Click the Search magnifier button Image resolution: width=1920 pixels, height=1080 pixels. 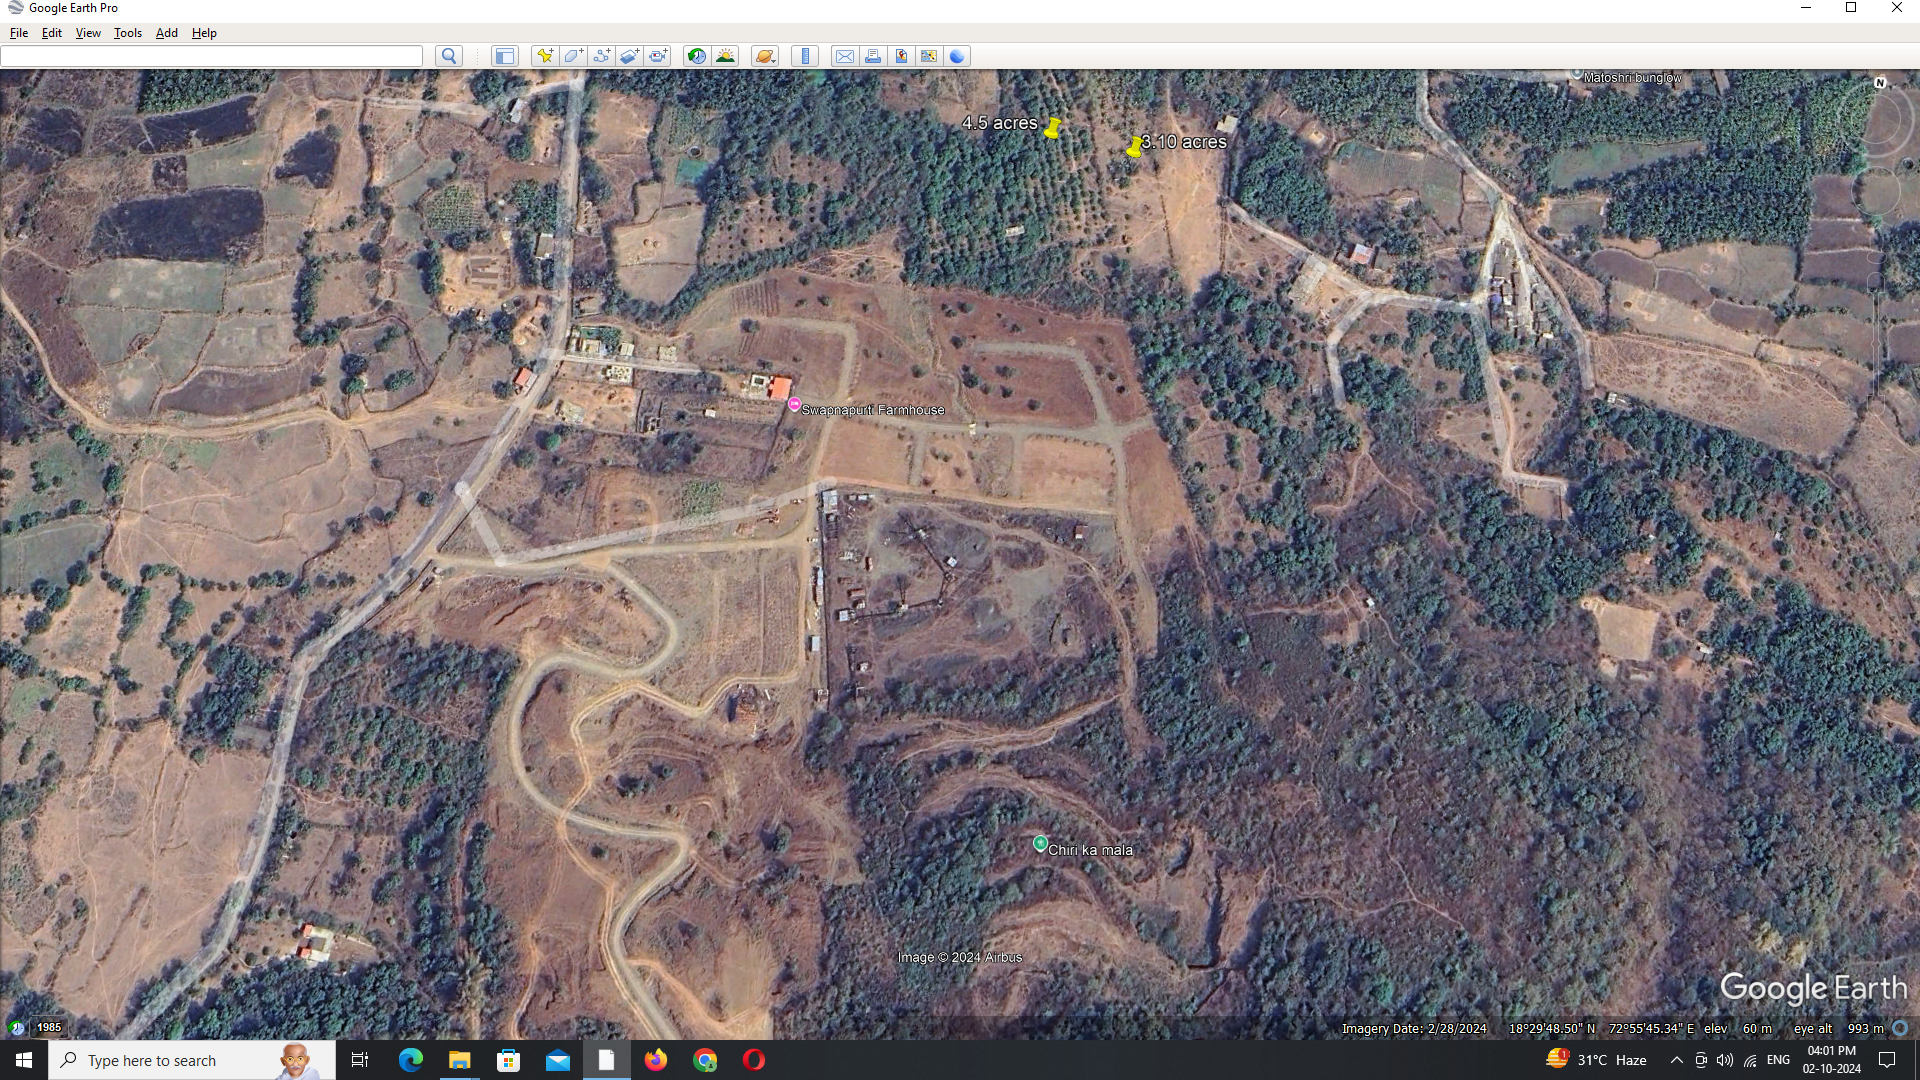(x=449, y=56)
